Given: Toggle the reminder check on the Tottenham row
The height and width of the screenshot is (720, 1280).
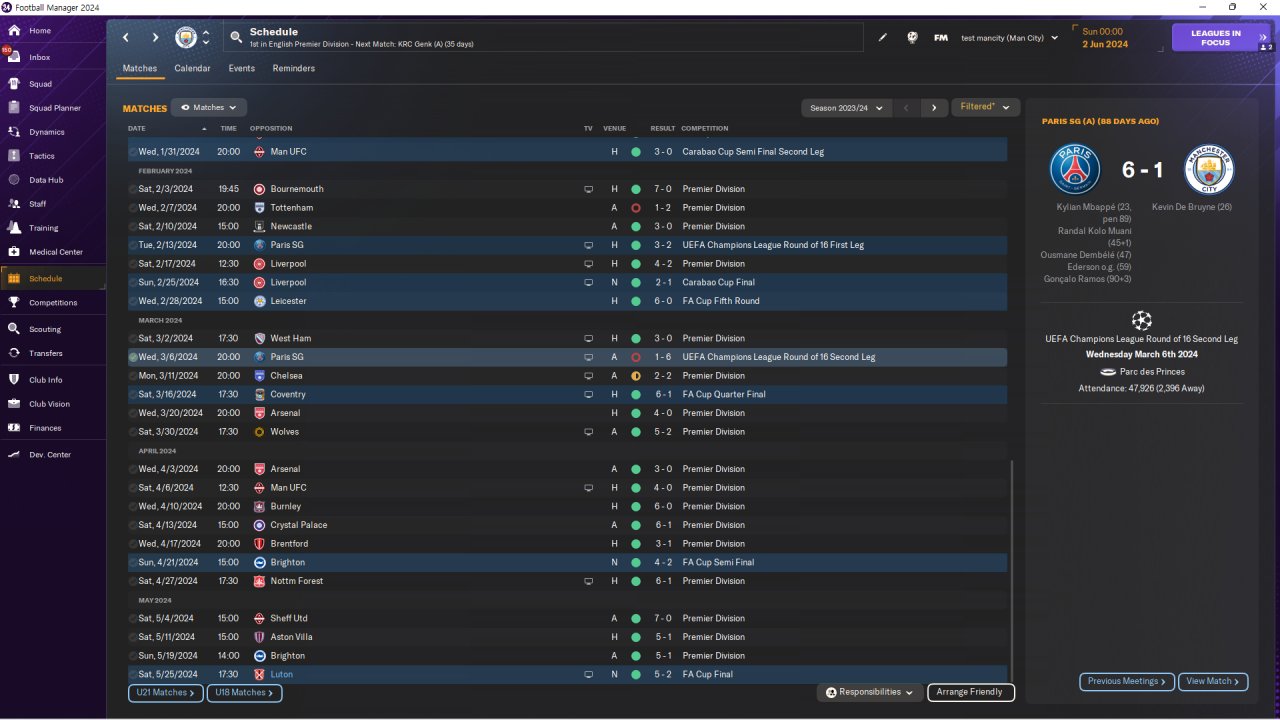Looking at the screenshot, I should tap(133, 208).
